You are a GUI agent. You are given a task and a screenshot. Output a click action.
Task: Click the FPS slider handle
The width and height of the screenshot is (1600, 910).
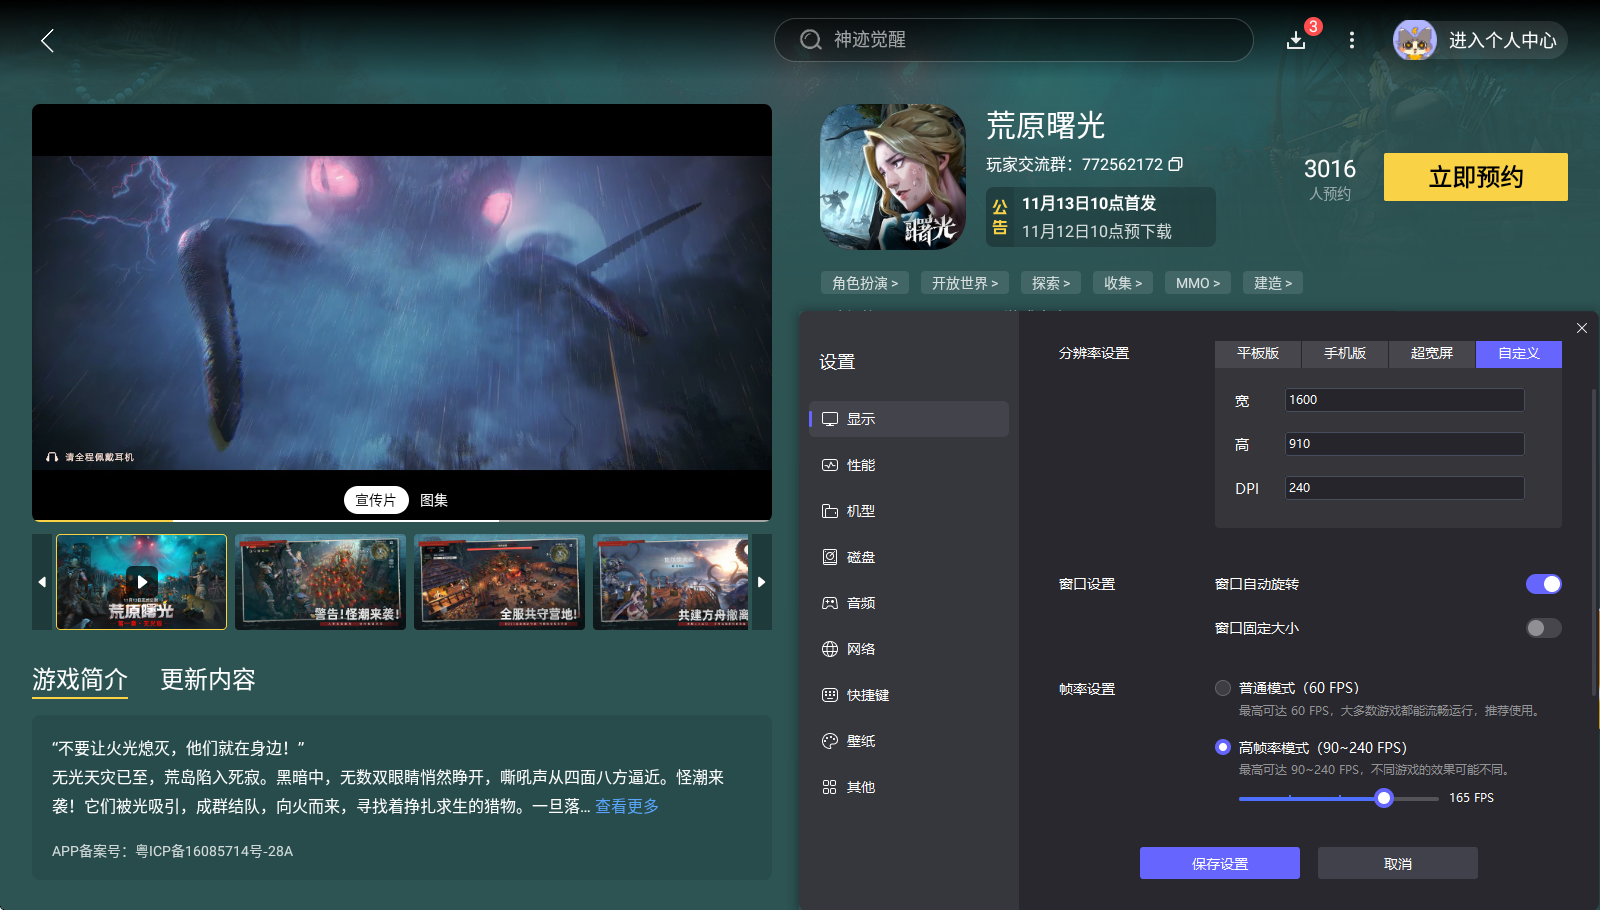(1384, 798)
